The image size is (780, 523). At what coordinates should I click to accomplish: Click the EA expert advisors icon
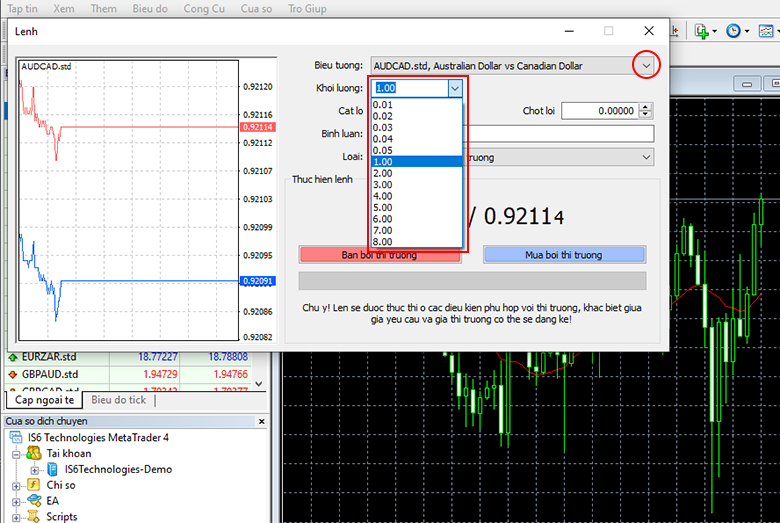pyautogui.click(x=34, y=501)
